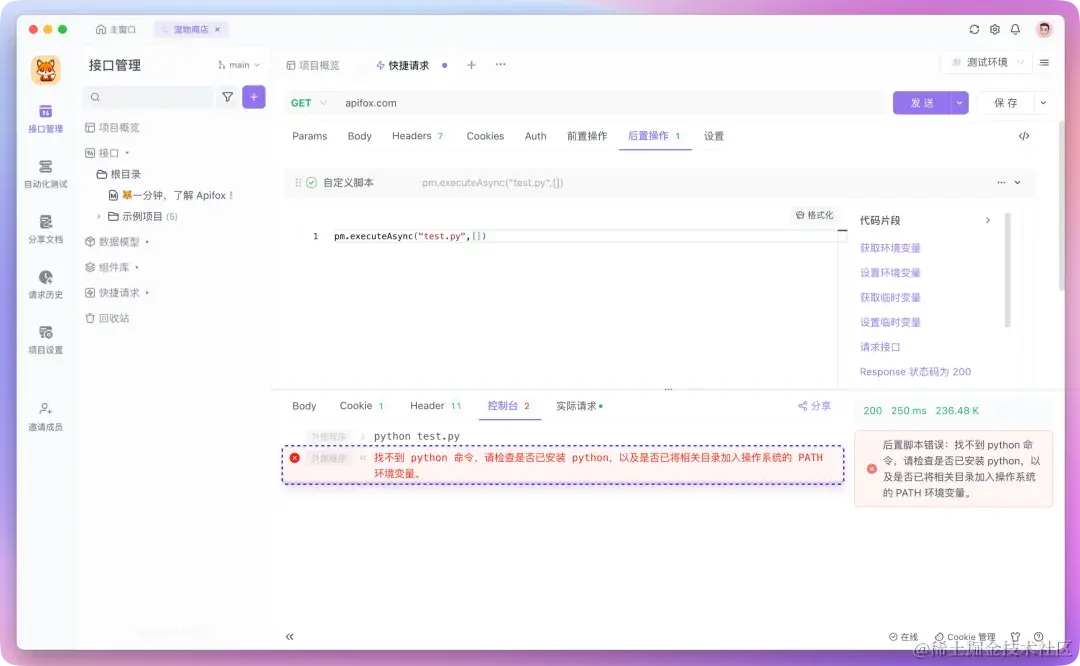View 请求历史 from the sidebar
Screen dimensions: 1080x666
(44, 287)
